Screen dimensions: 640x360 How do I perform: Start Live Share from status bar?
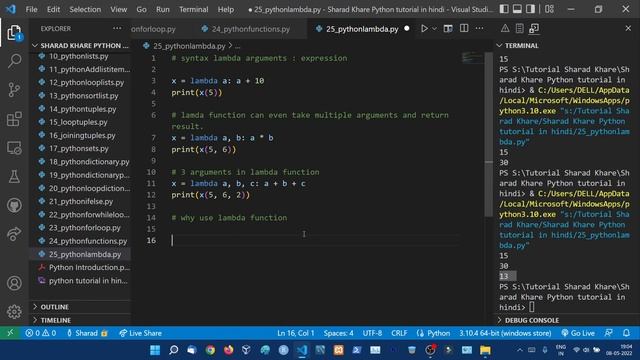(140, 333)
